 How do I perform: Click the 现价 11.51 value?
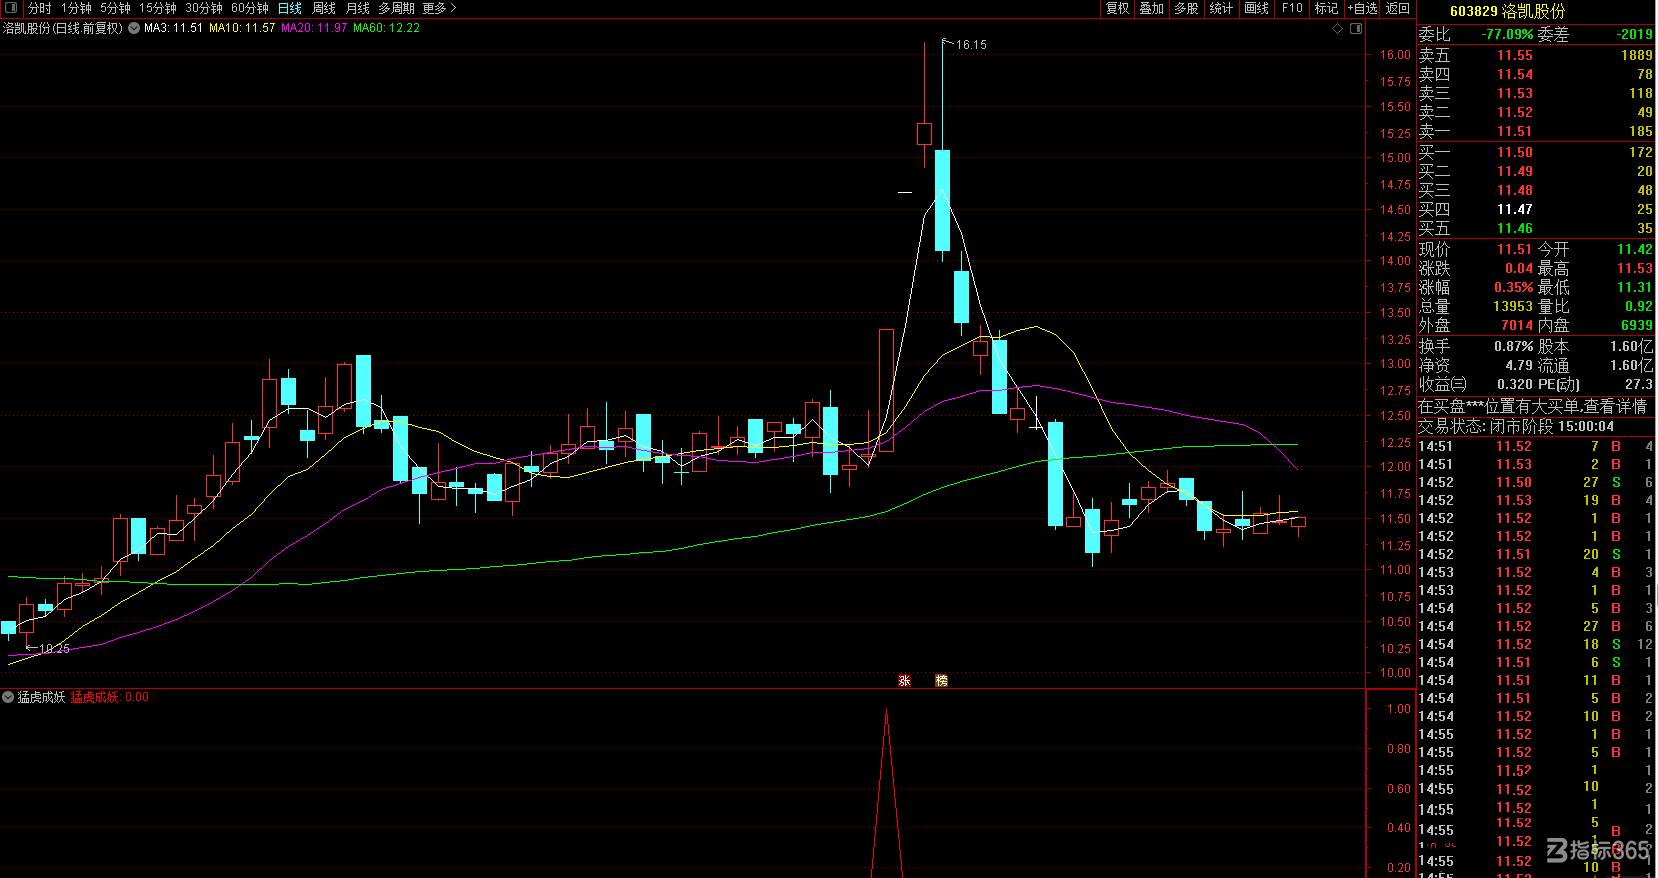[x=1514, y=249]
